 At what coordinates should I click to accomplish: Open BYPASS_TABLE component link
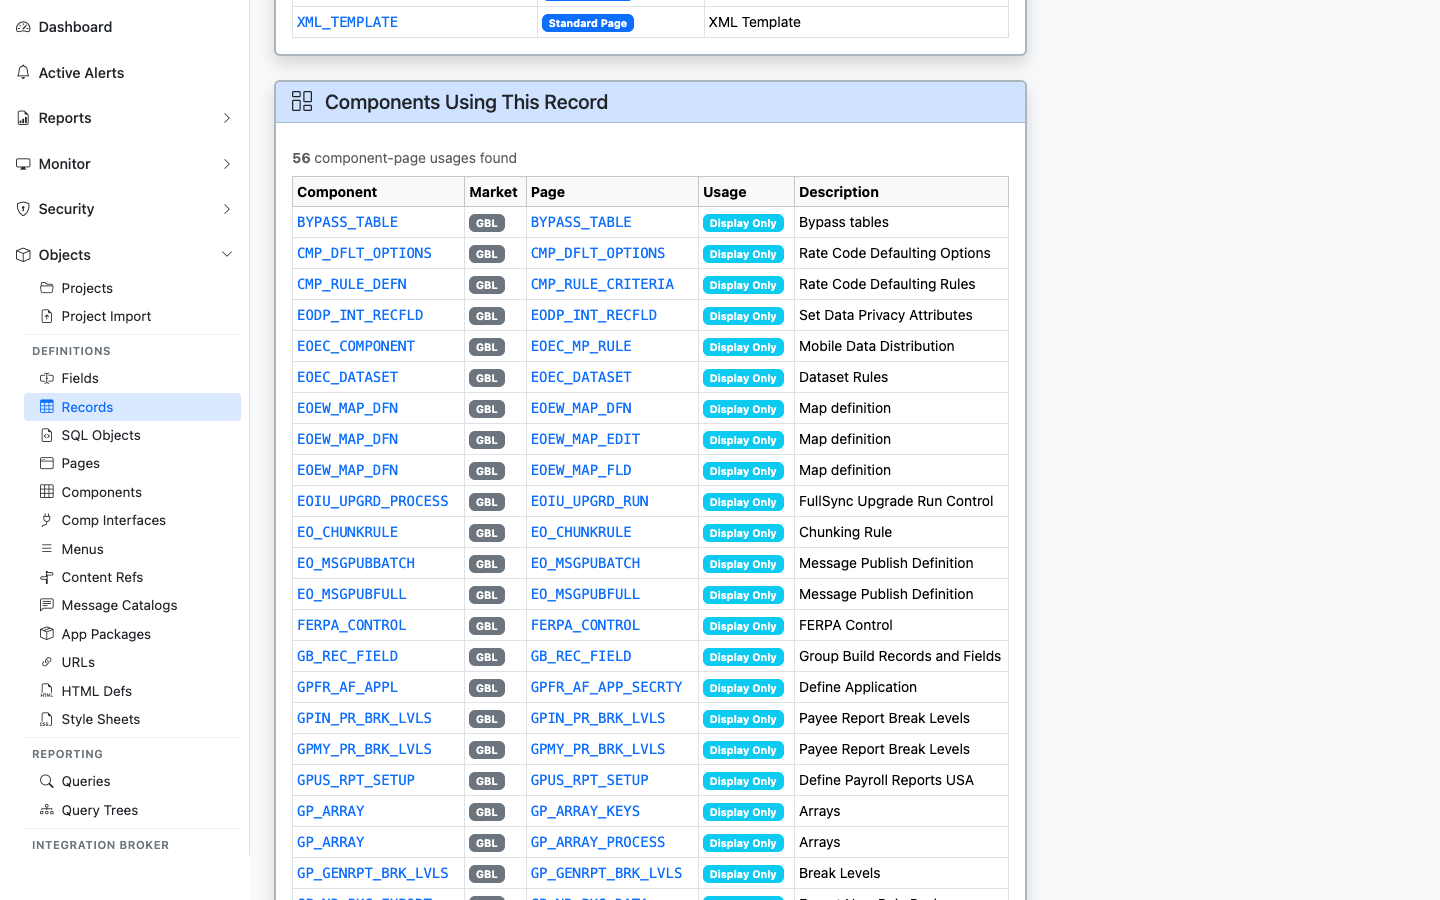(347, 222)
